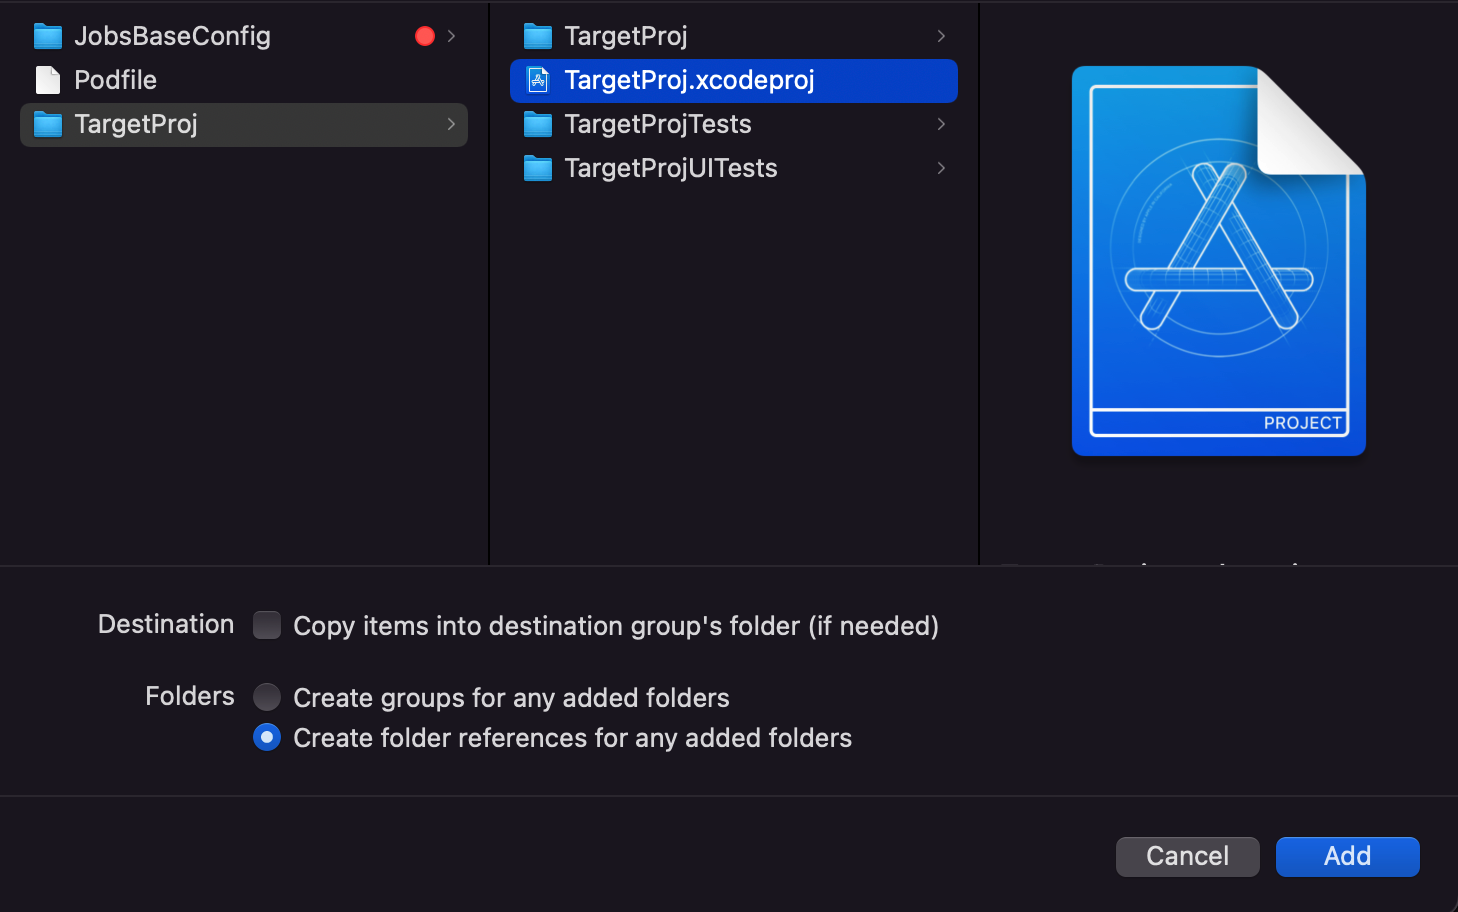Click the large Xcode project preview thumbnail
The height and width of the screenshot is (912, 1458).
pos(1218,261)
